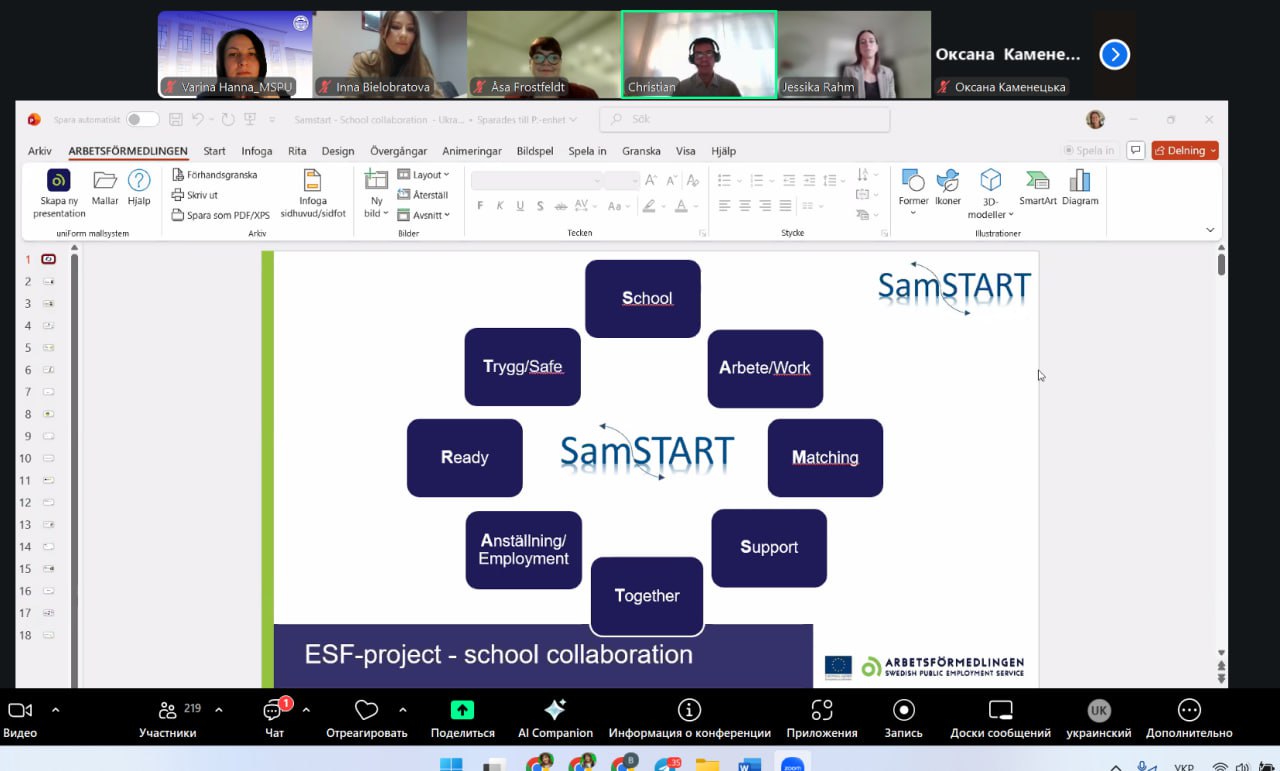Click the Diagram chart icon

pos(1080,181)
